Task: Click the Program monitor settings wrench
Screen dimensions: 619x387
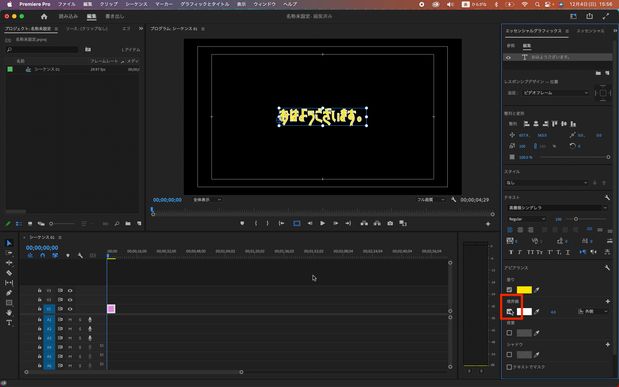Action: click(x=454, y=200)
